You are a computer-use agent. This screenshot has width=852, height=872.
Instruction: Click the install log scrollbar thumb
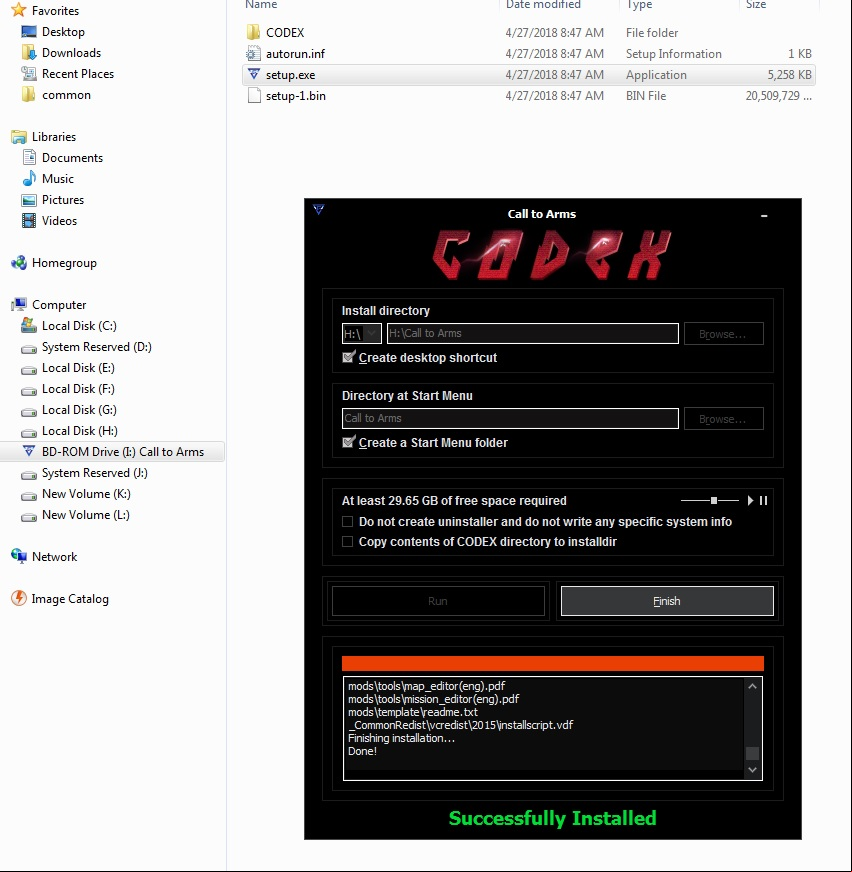click(752, 753)
